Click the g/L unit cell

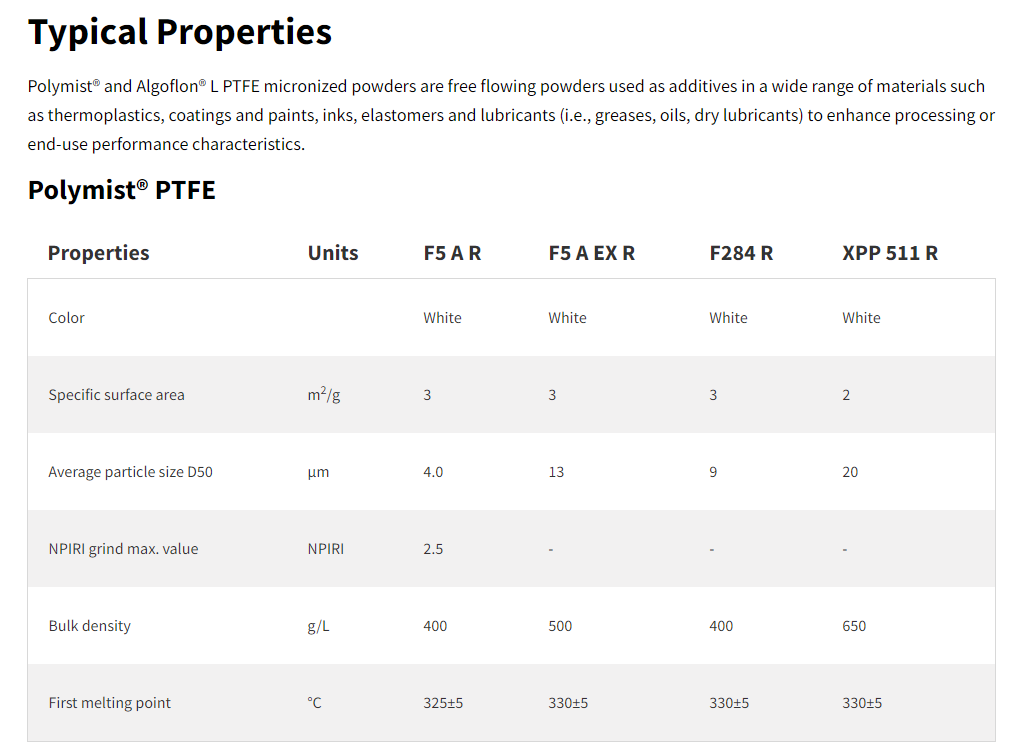(318, 626)
